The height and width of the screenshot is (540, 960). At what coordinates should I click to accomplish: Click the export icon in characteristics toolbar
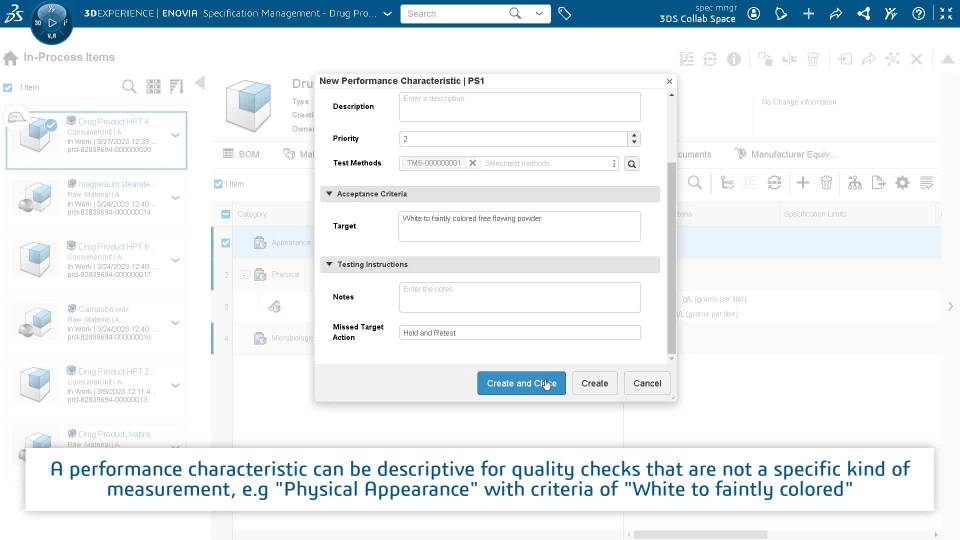879,182
